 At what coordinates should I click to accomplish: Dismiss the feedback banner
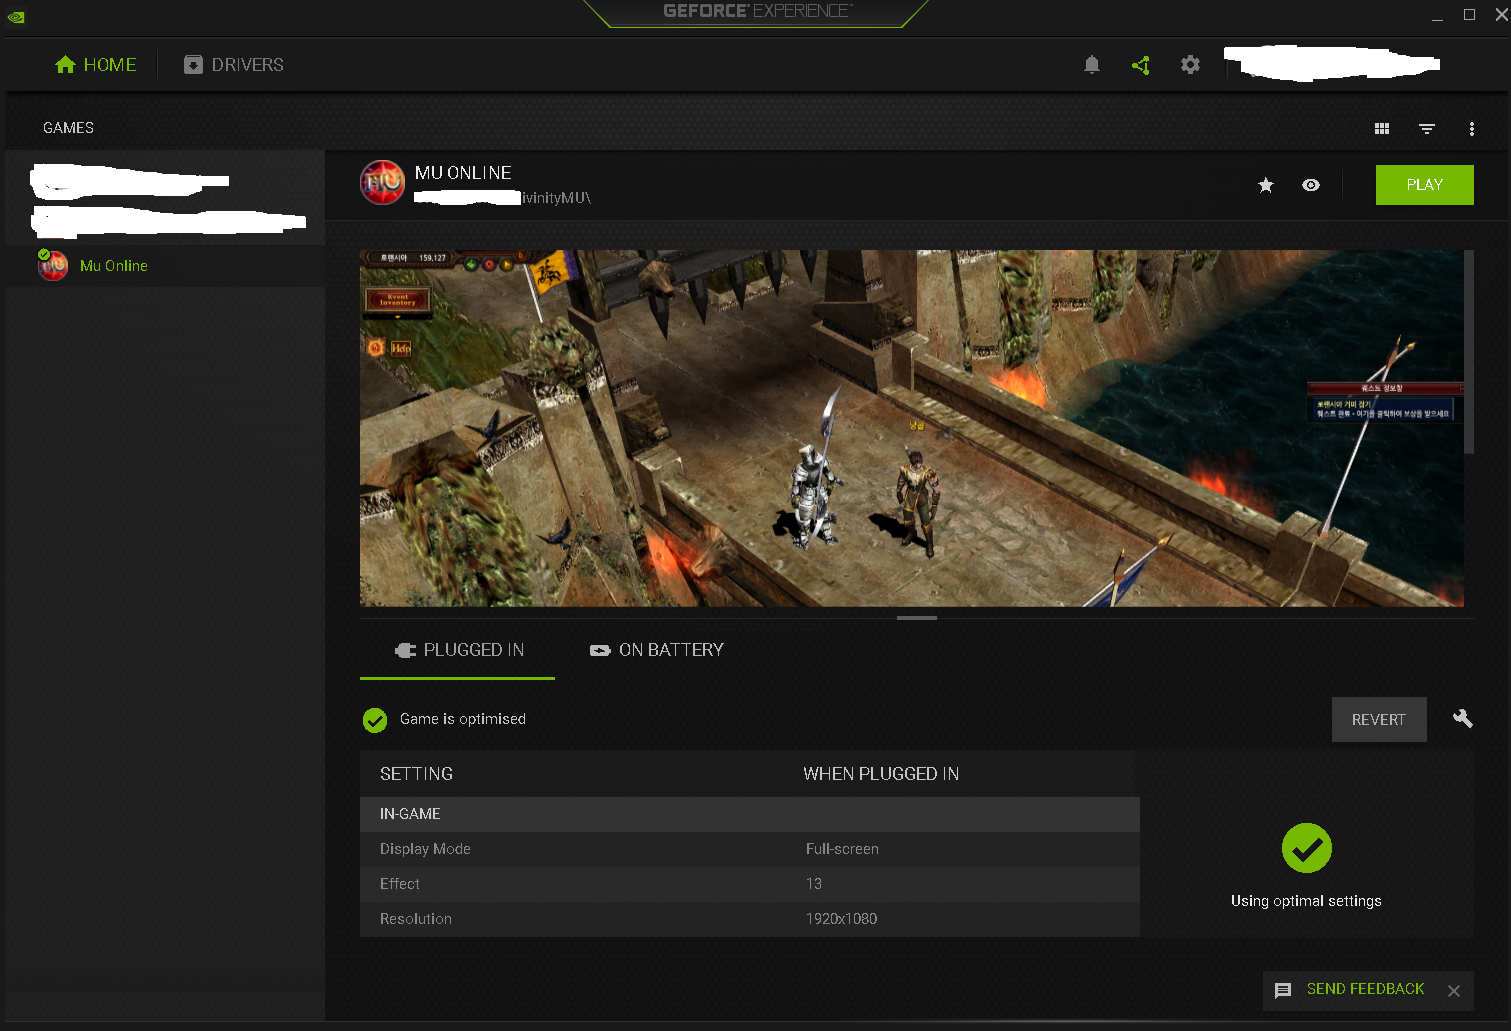tap(1454, 991)
